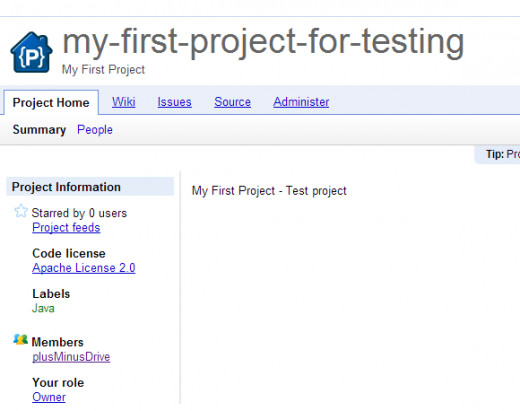Open the Administer tab
Screen dimensions: 520x411
tap(301, 102)
